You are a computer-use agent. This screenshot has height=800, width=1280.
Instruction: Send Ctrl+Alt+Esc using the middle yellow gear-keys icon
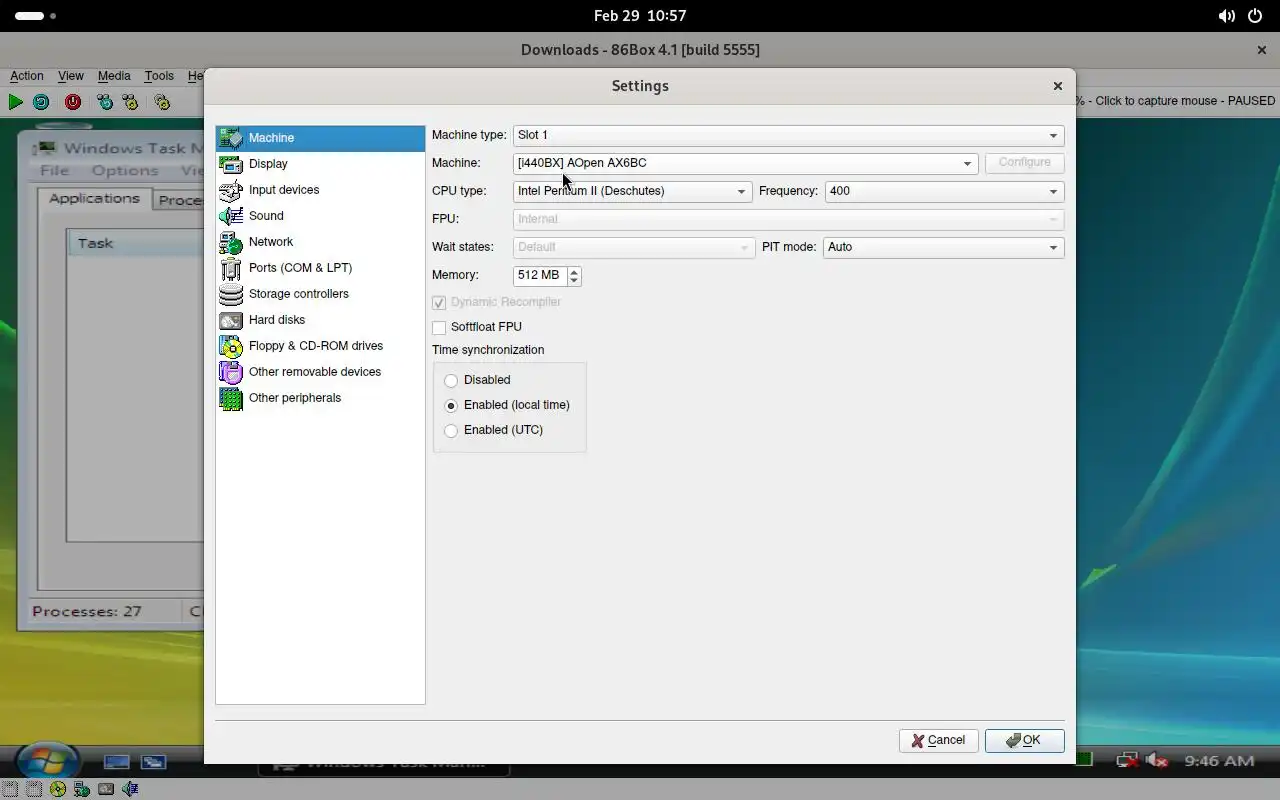point(130,102)
